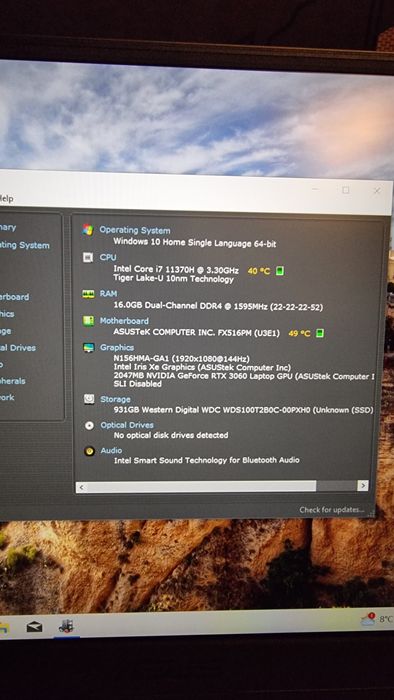The width and height of the screenshot is (394, 700).
Task: Click the N156HMA-GA1 display line
Action: [x=181, y=359]
